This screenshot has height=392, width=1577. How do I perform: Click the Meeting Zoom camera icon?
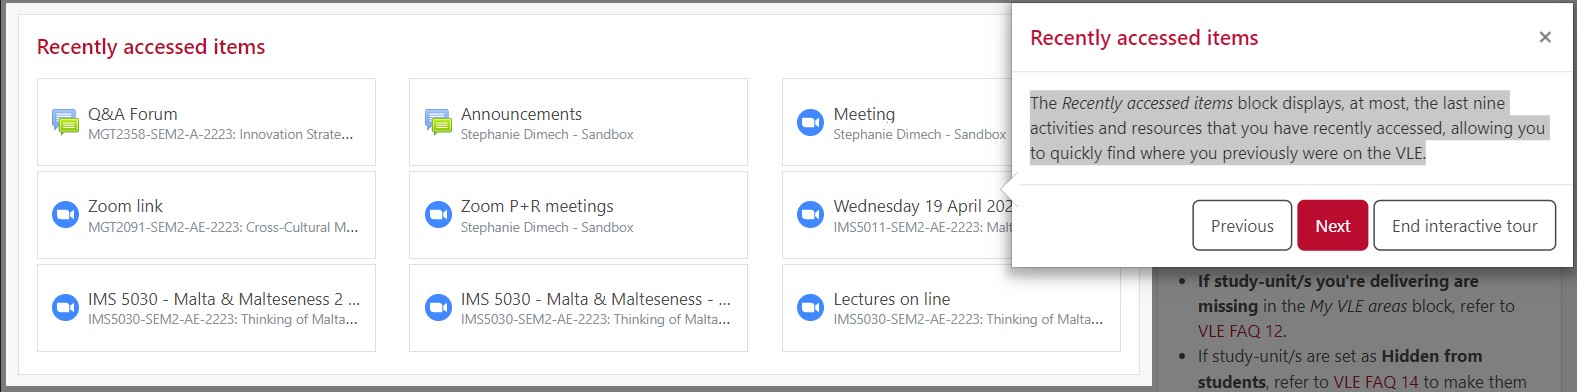click(810, 122)
